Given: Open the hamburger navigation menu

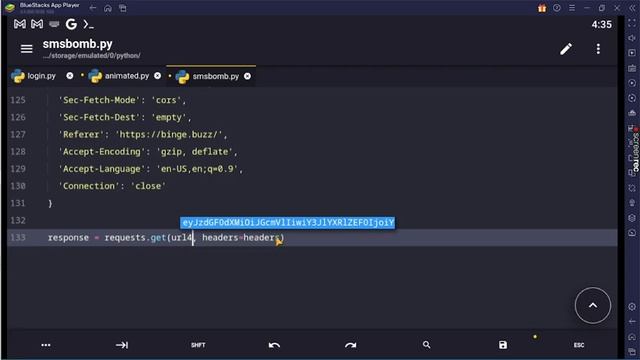Looking at the screenshot, I should tap(27, 49).
